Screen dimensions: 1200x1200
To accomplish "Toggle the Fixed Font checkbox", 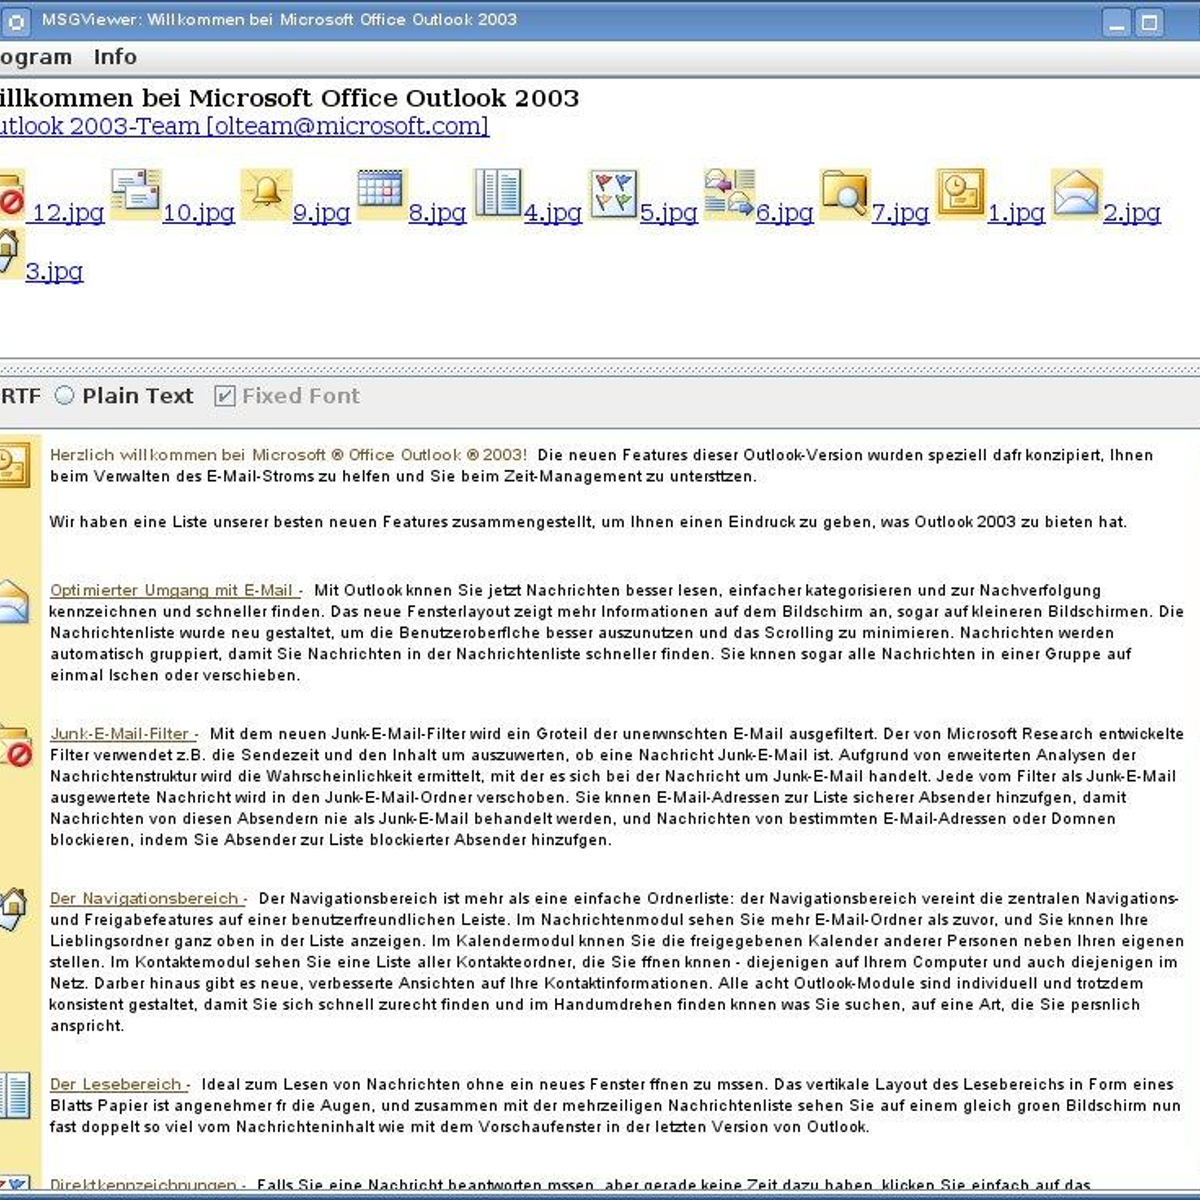I will (x=225, y=396).
